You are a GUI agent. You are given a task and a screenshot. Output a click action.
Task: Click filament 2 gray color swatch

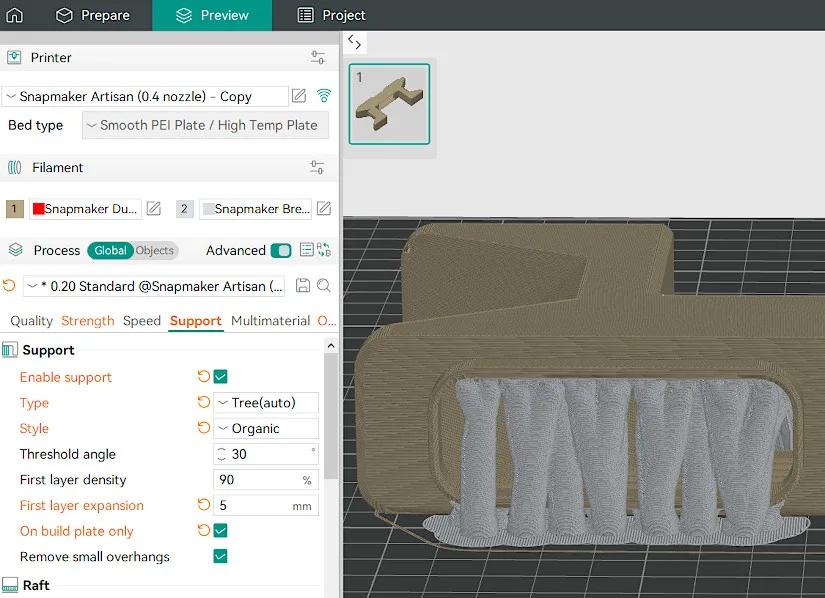pos(208,209)
